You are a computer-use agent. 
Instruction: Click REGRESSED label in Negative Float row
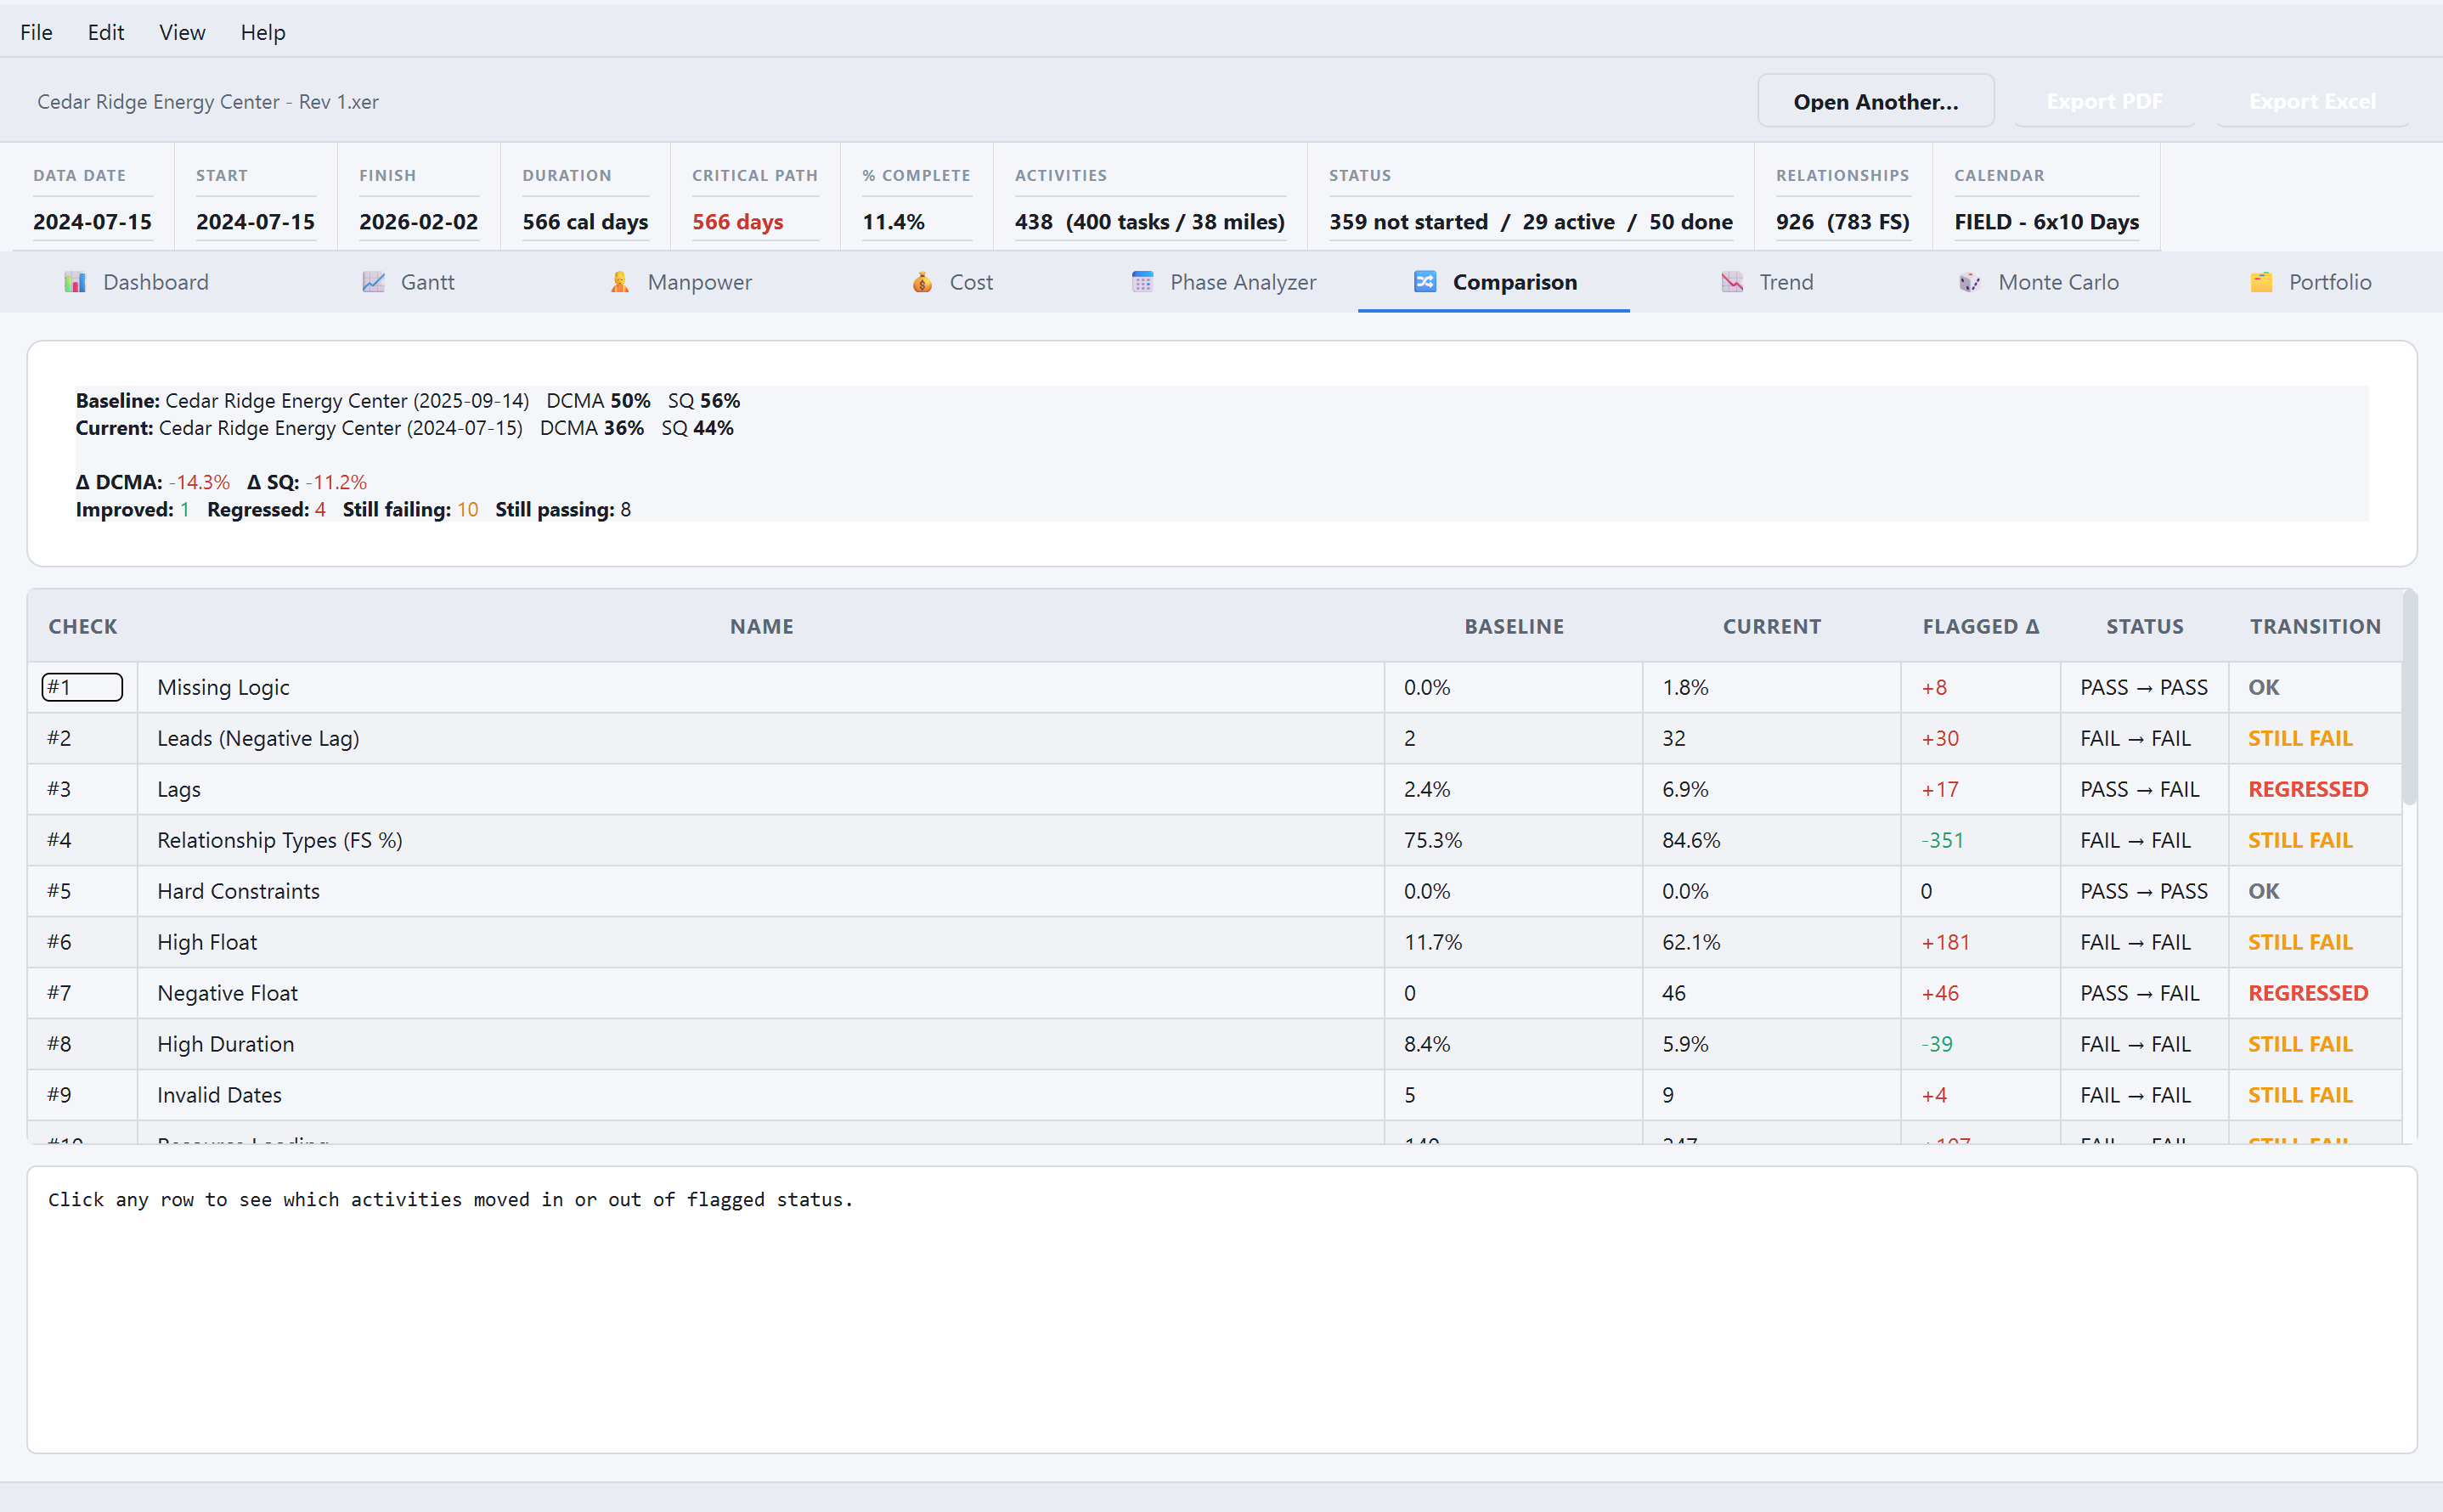click(x=2308, y=993)
